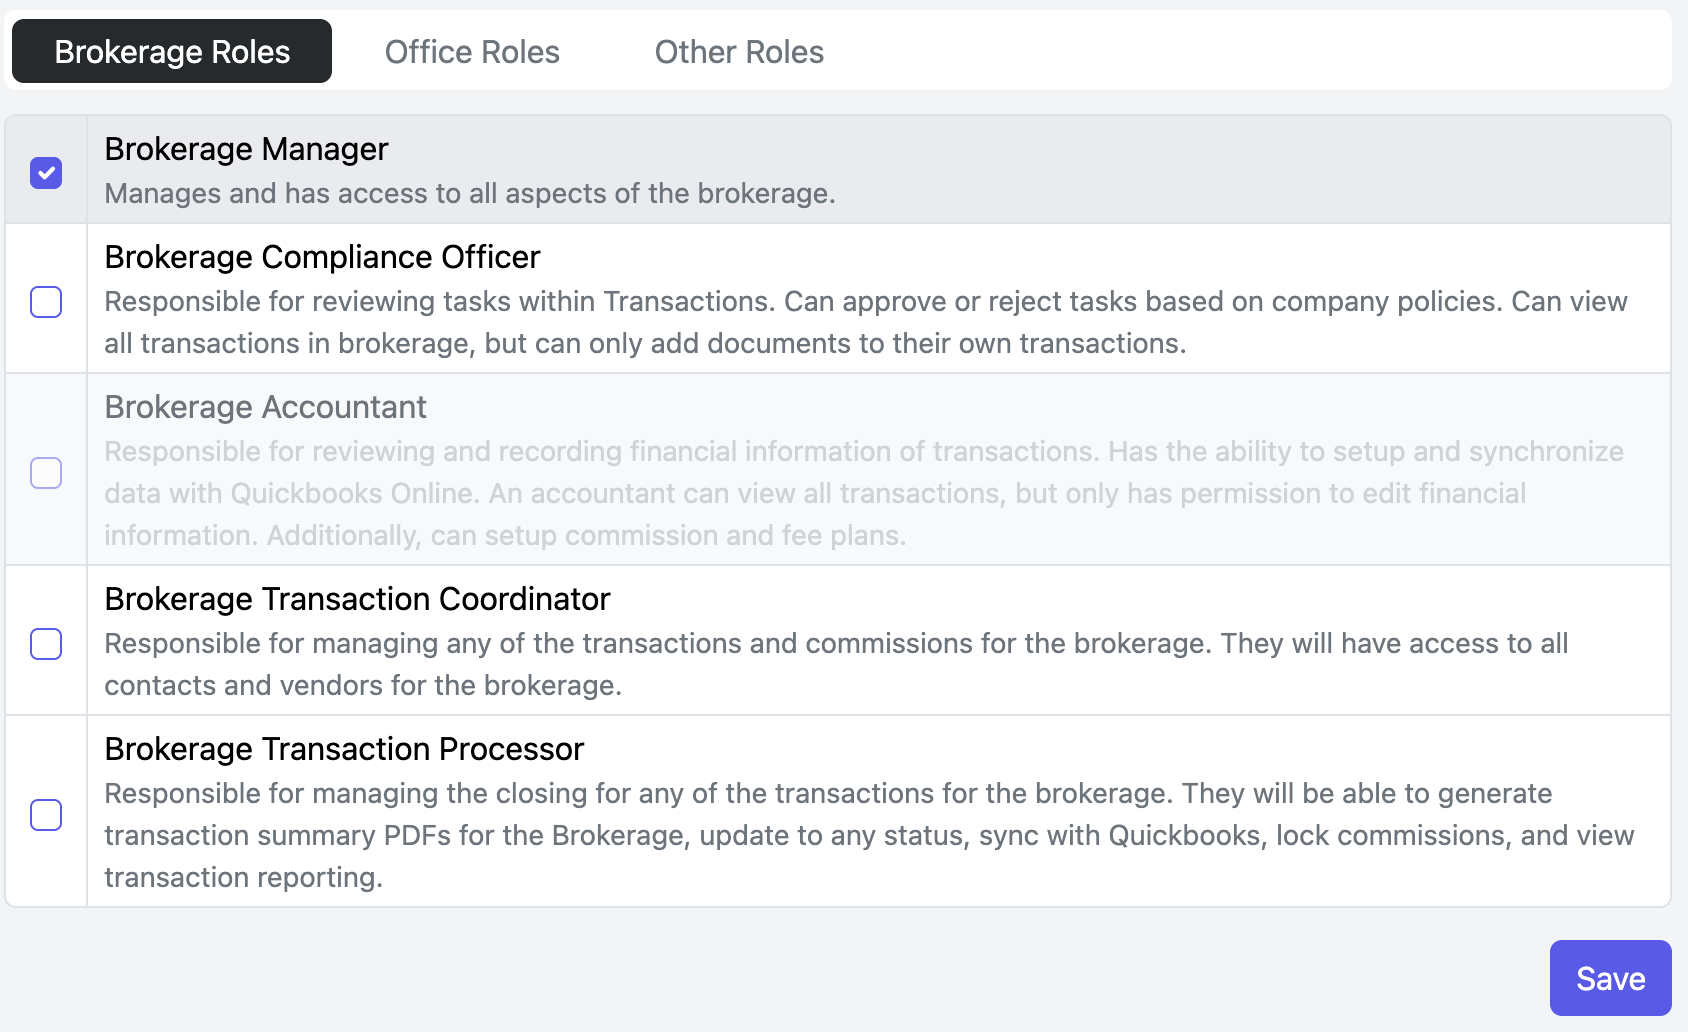The width and height of the screenshot is (1688, 1032).
Task: Select the Brokerage Transaction Processor checkbox
Action: click(46, 815)
